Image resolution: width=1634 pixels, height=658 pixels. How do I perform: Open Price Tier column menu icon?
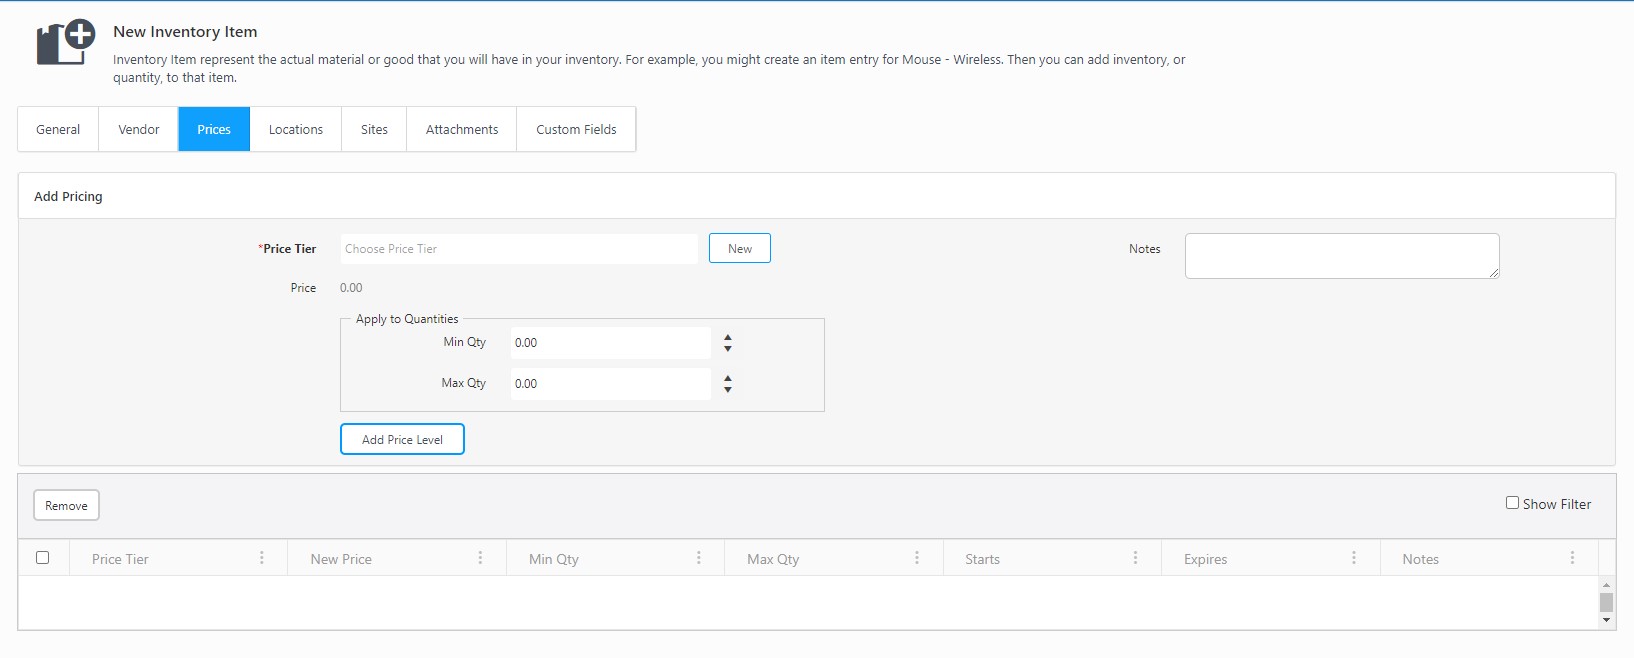262,558
